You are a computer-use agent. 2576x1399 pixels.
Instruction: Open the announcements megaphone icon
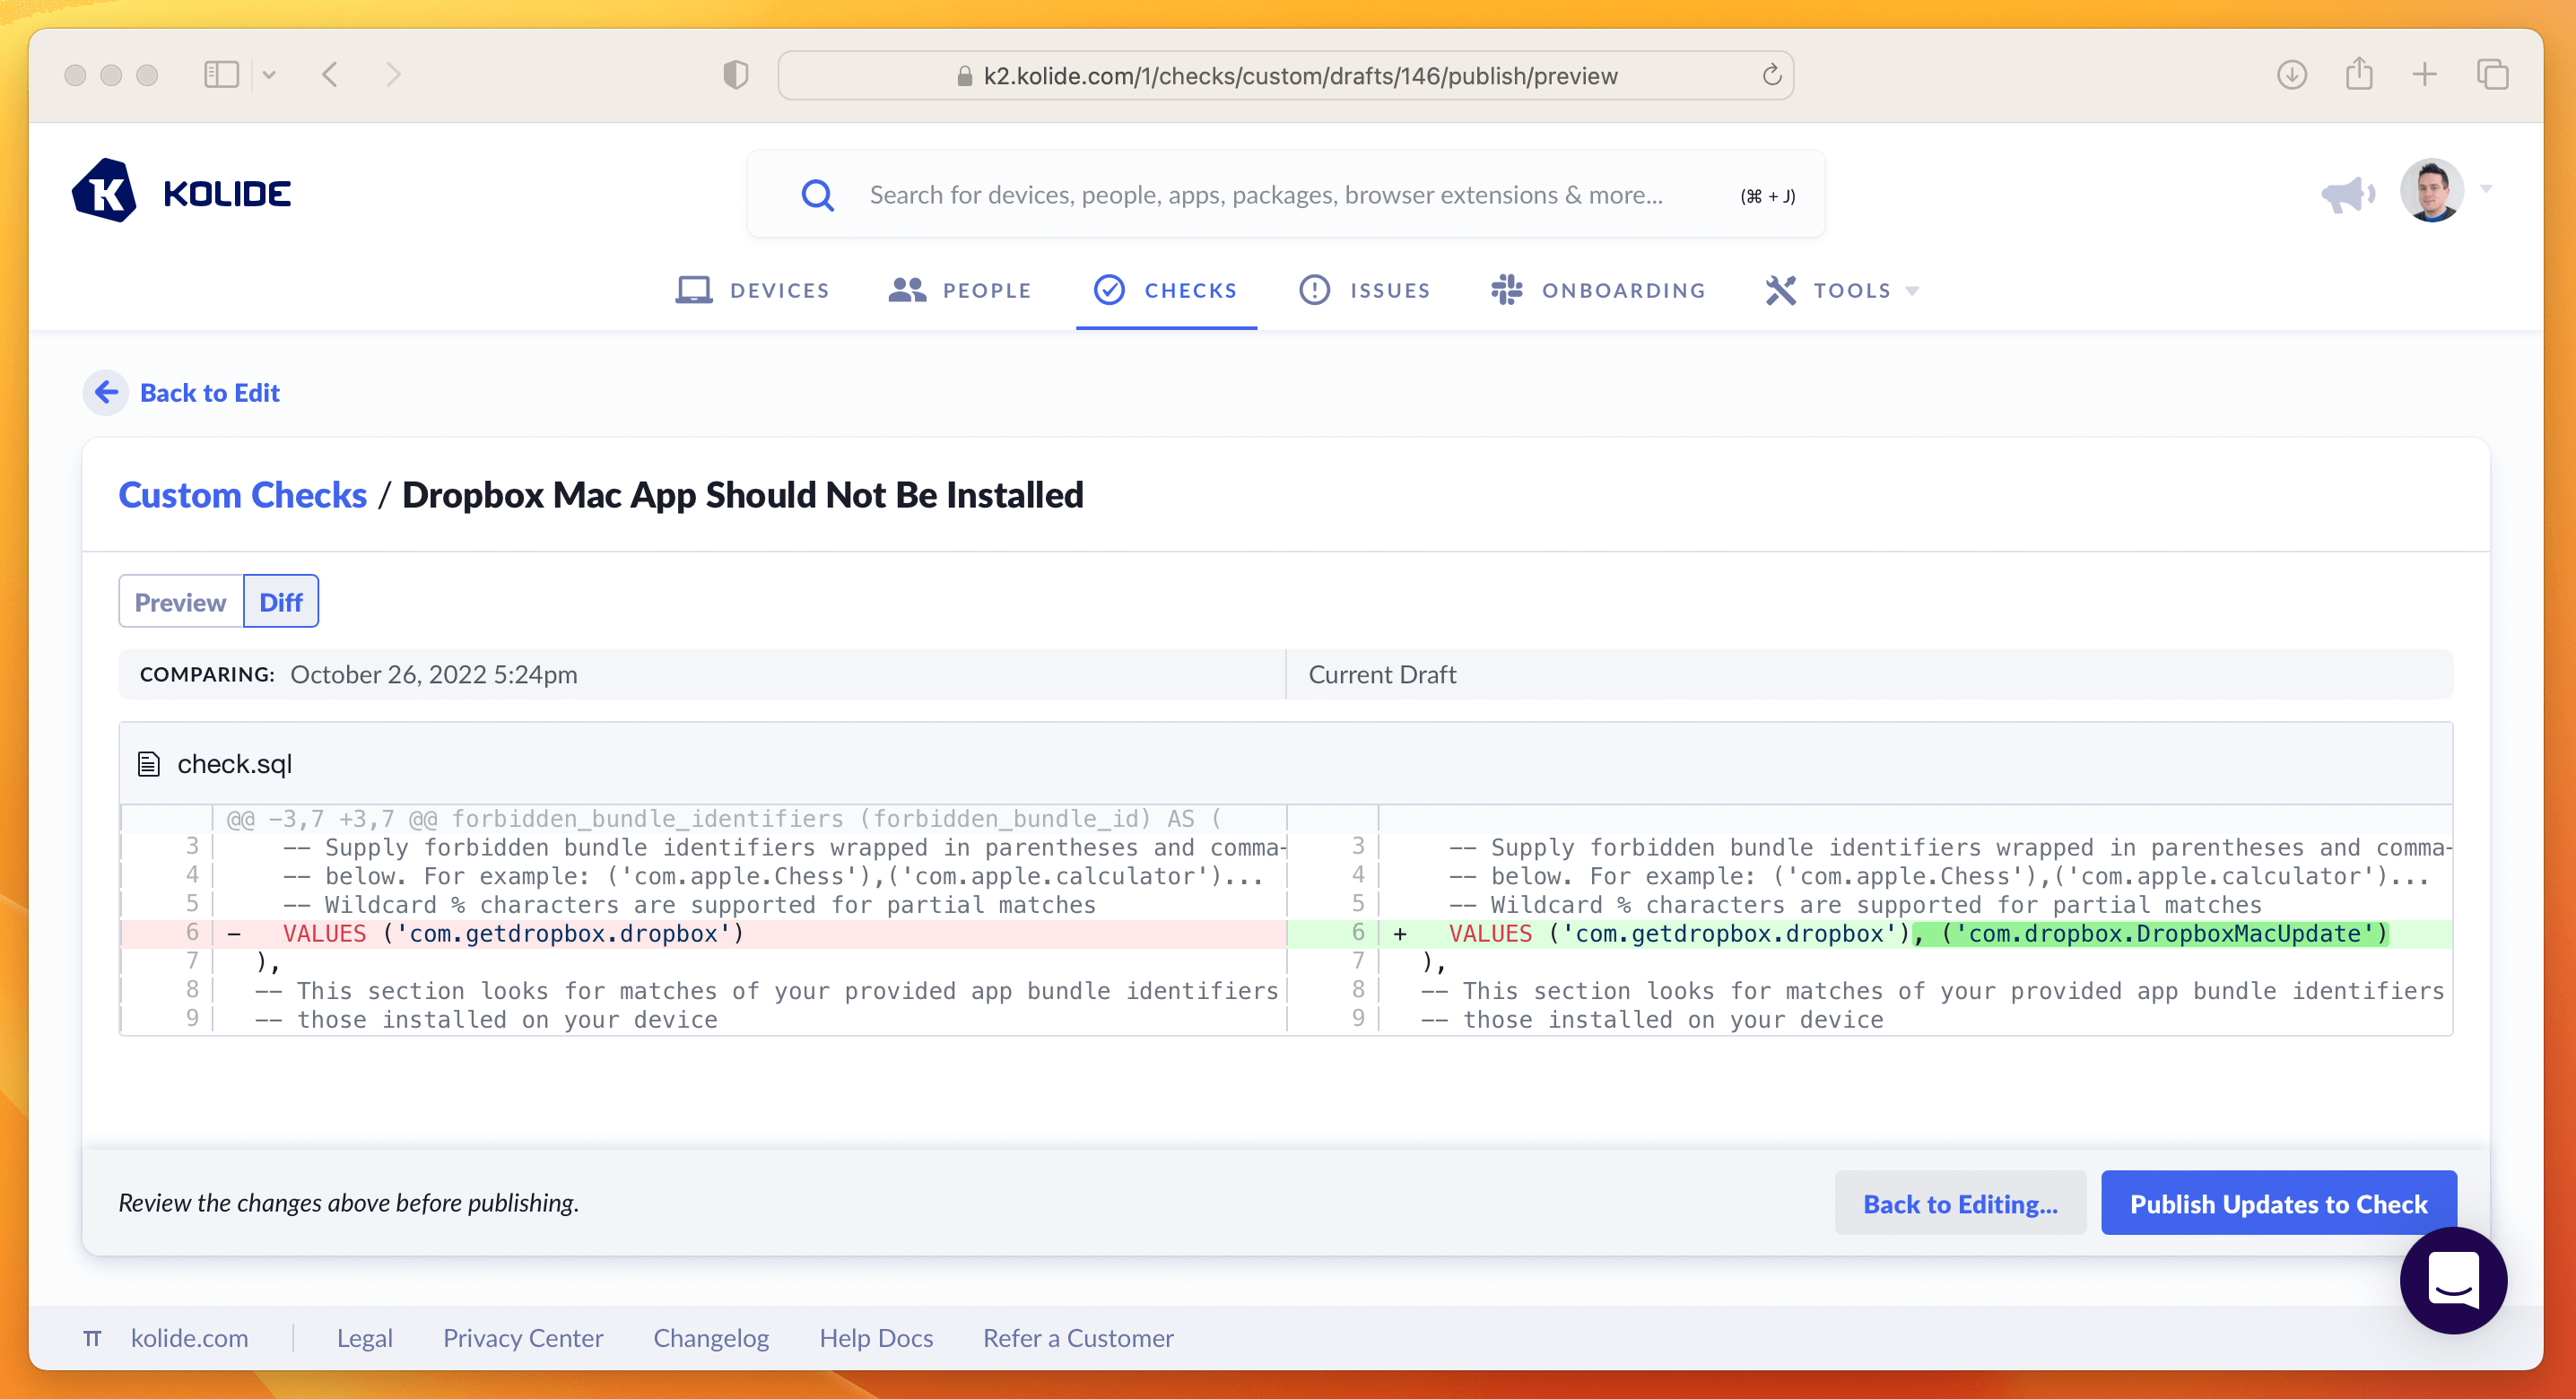[x=2346, y=193]
